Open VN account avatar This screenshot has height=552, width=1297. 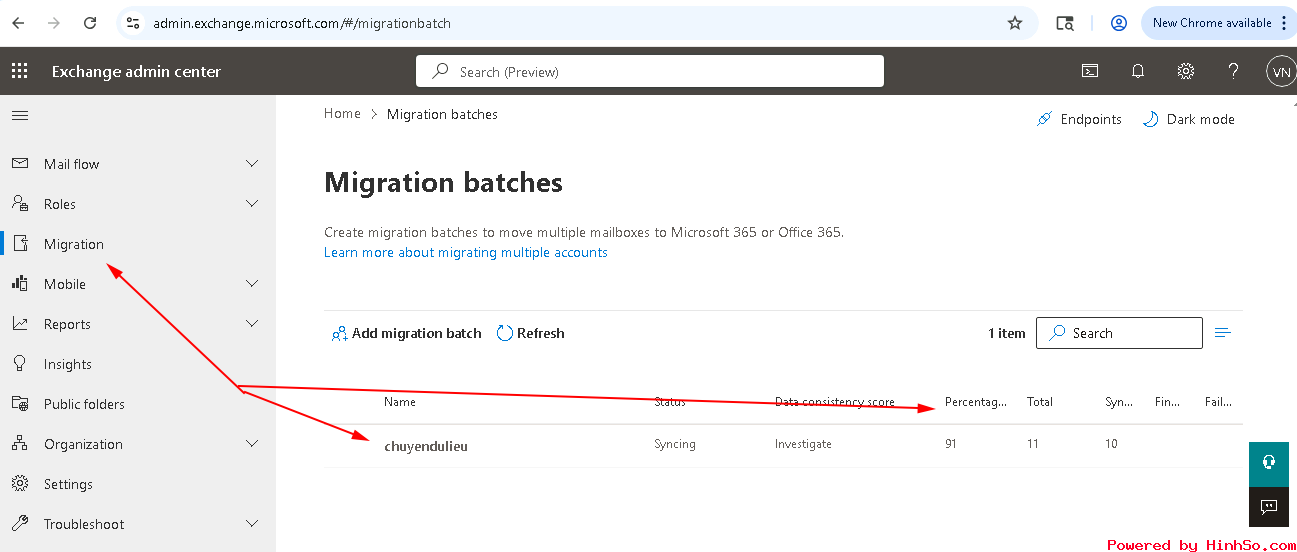[1281, 71]
